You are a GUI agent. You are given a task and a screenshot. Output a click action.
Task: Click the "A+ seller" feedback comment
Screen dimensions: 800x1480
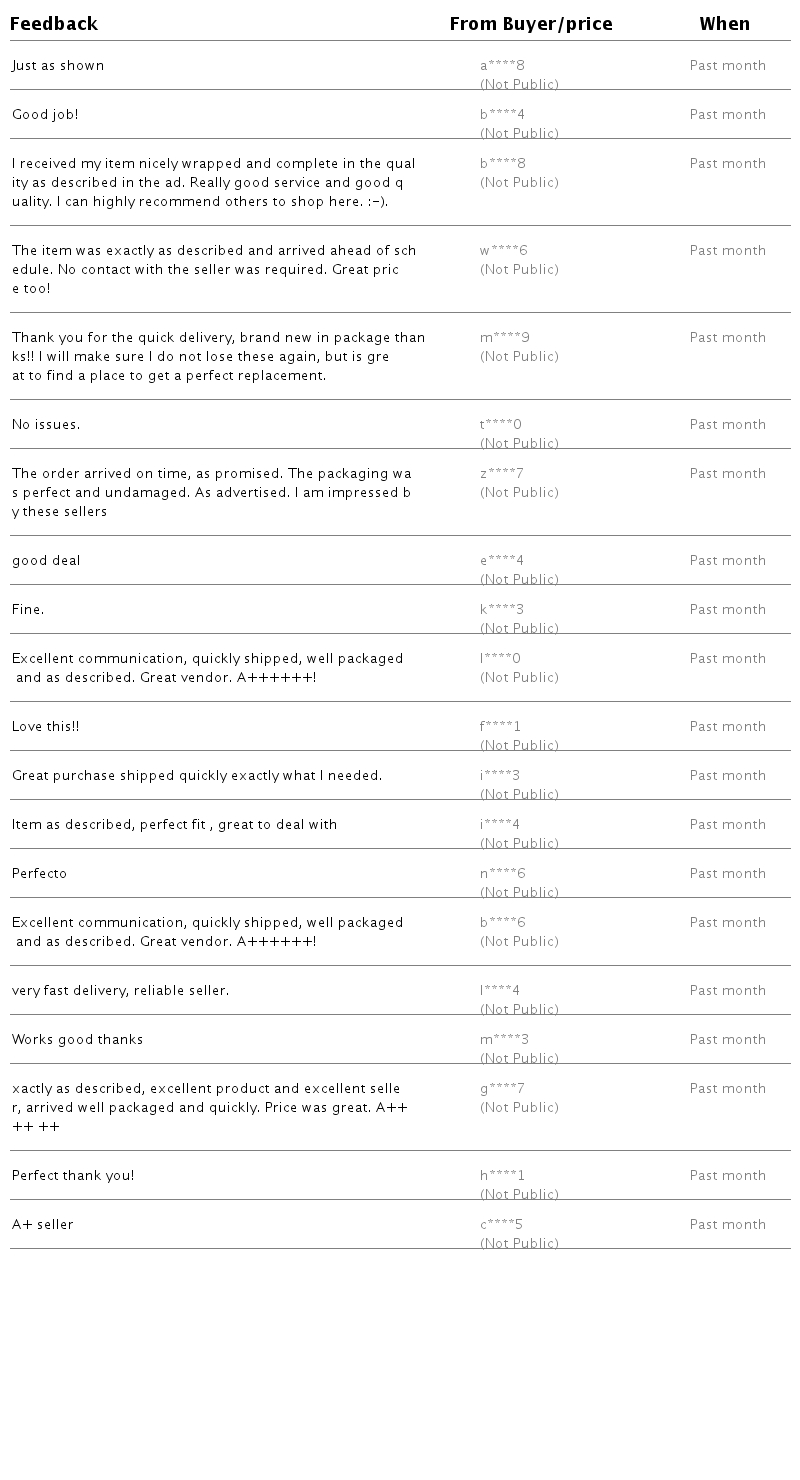(42, 1225)
